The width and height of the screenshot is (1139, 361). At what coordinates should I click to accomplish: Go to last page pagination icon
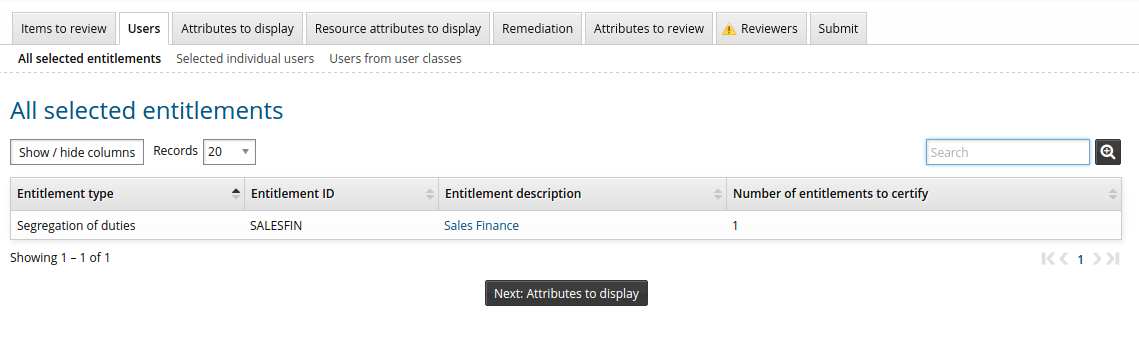1113,258
